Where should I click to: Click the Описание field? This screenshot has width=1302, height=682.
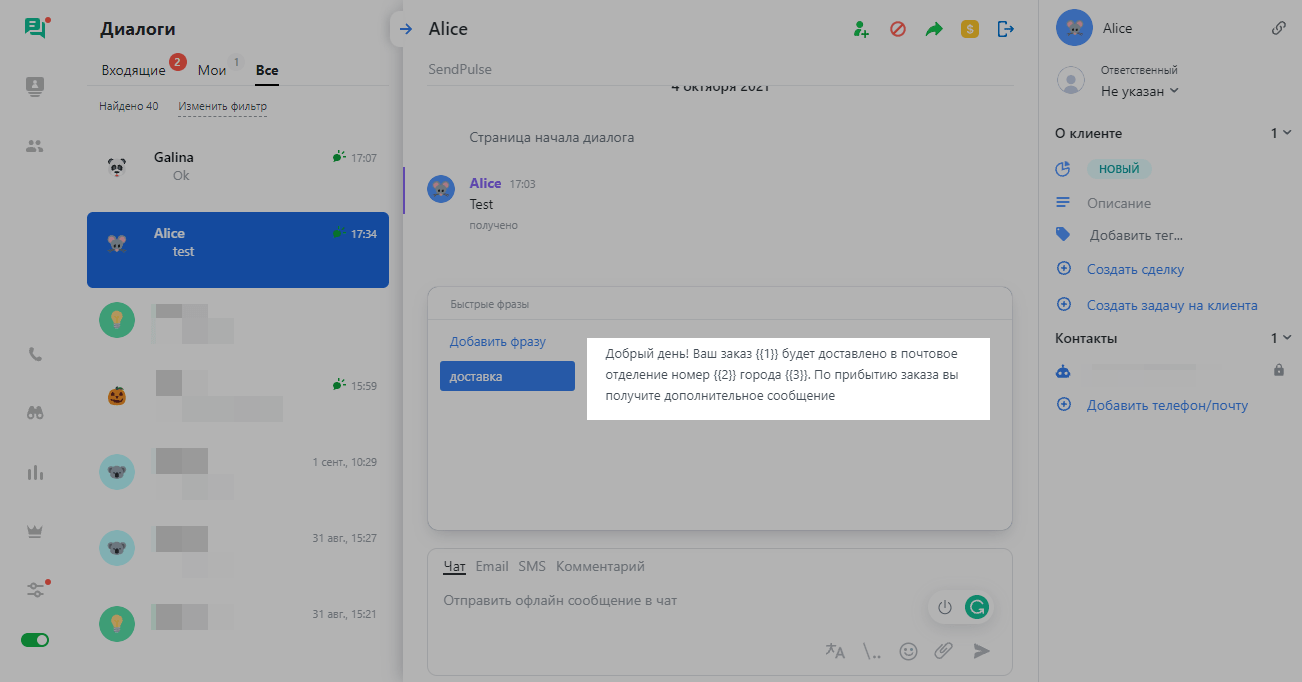pos(1119,203)
